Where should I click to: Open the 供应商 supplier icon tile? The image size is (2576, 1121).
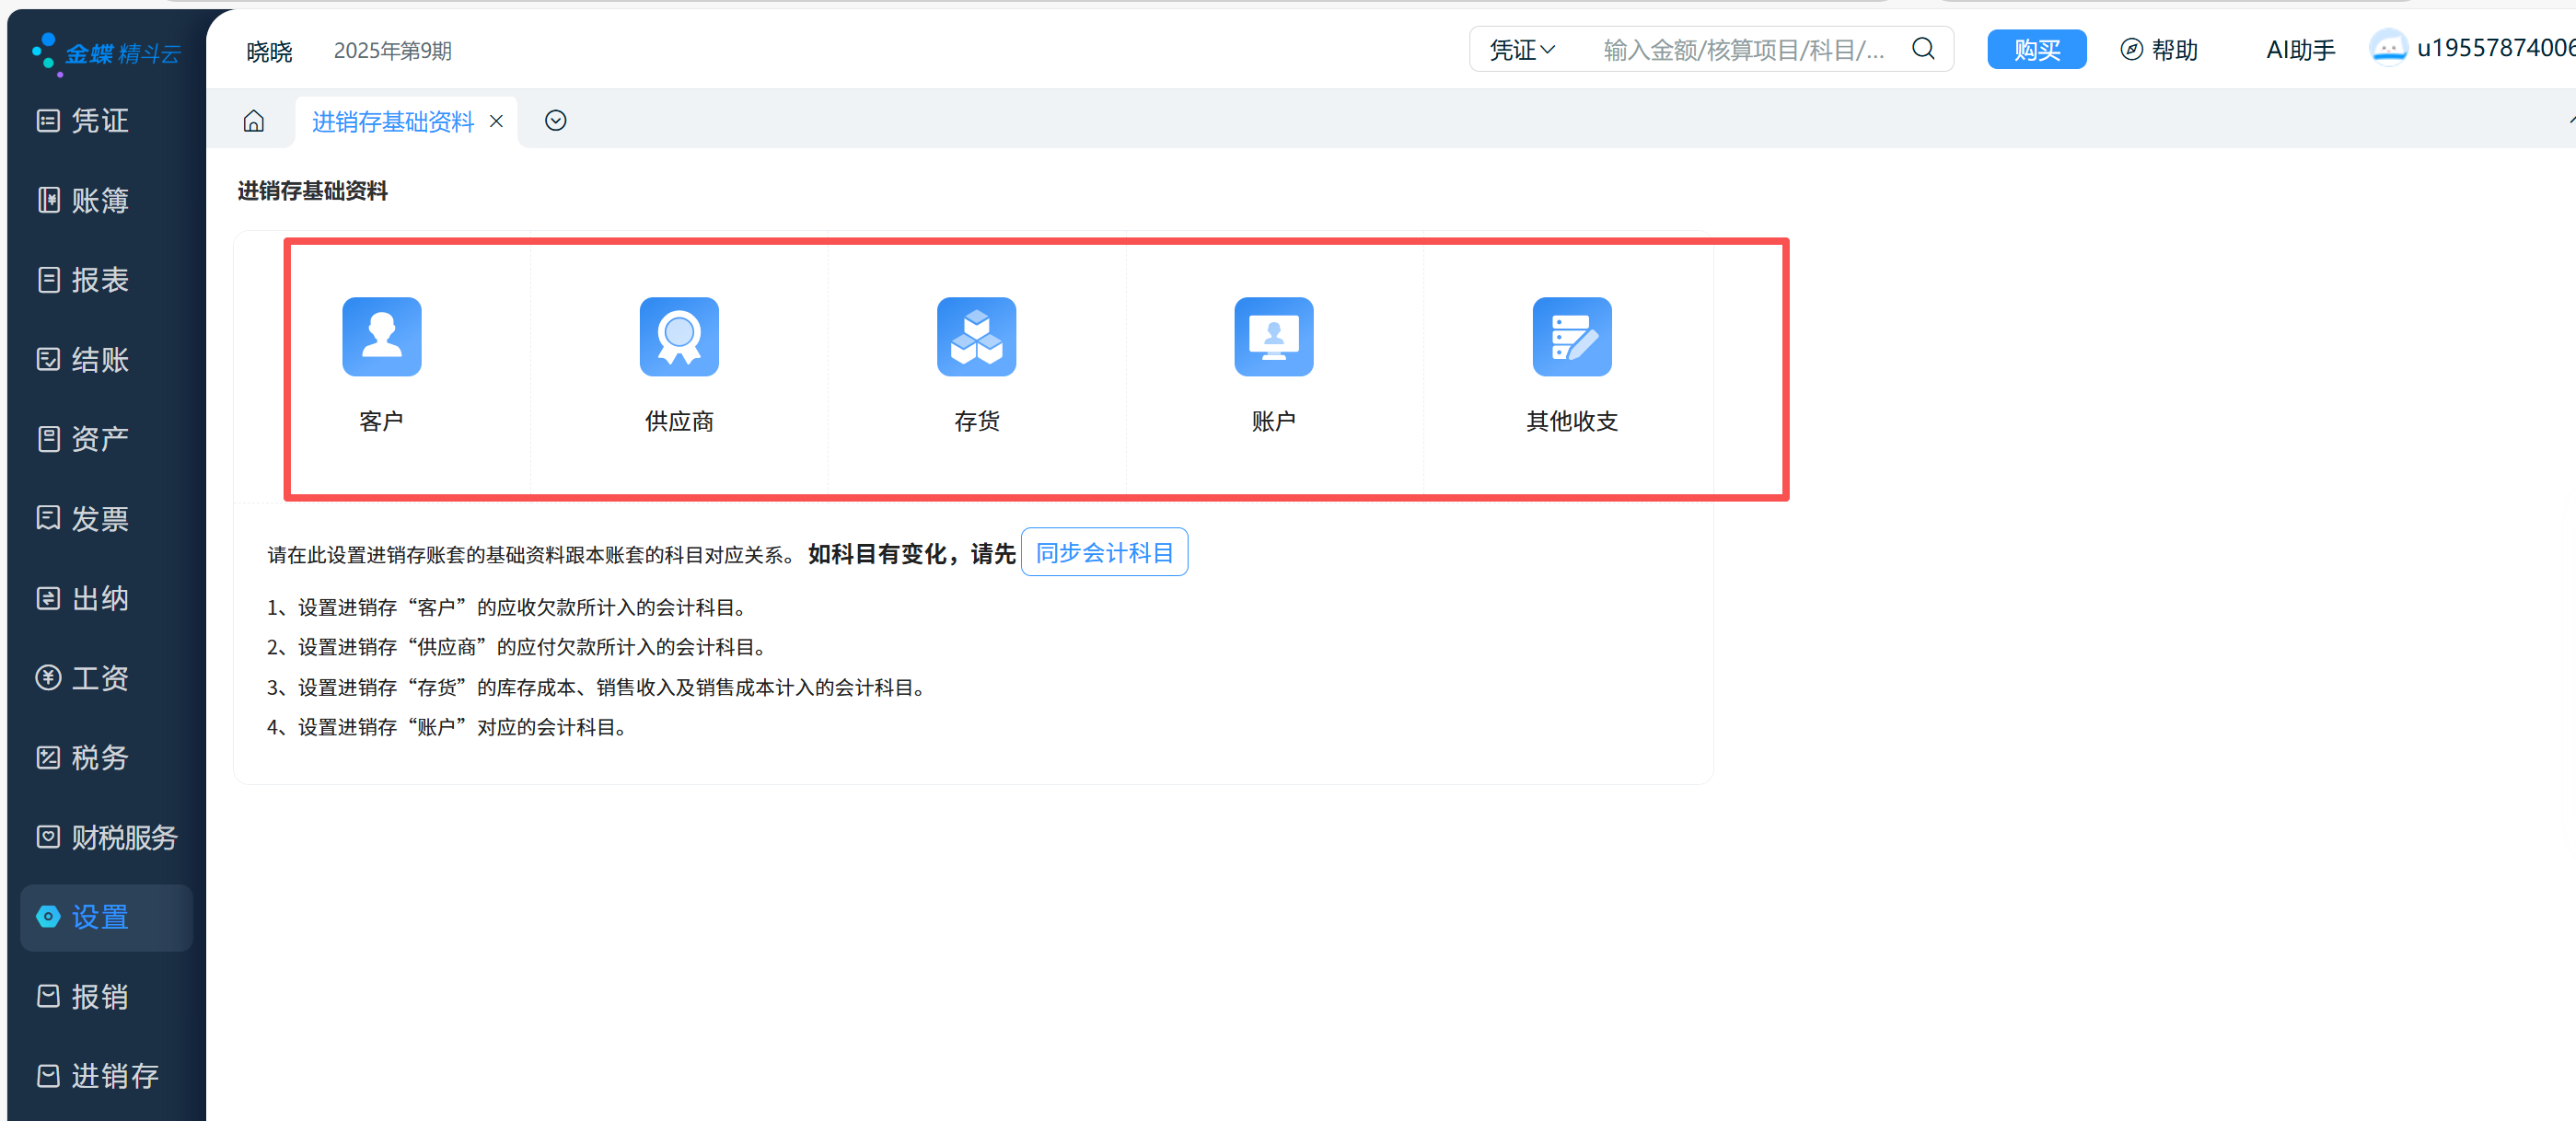click(x=678, y=337)
